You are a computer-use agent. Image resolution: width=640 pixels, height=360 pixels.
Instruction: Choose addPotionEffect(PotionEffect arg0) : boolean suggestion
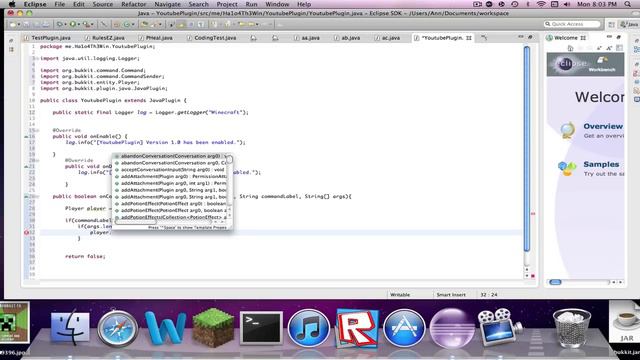[170, 203]
